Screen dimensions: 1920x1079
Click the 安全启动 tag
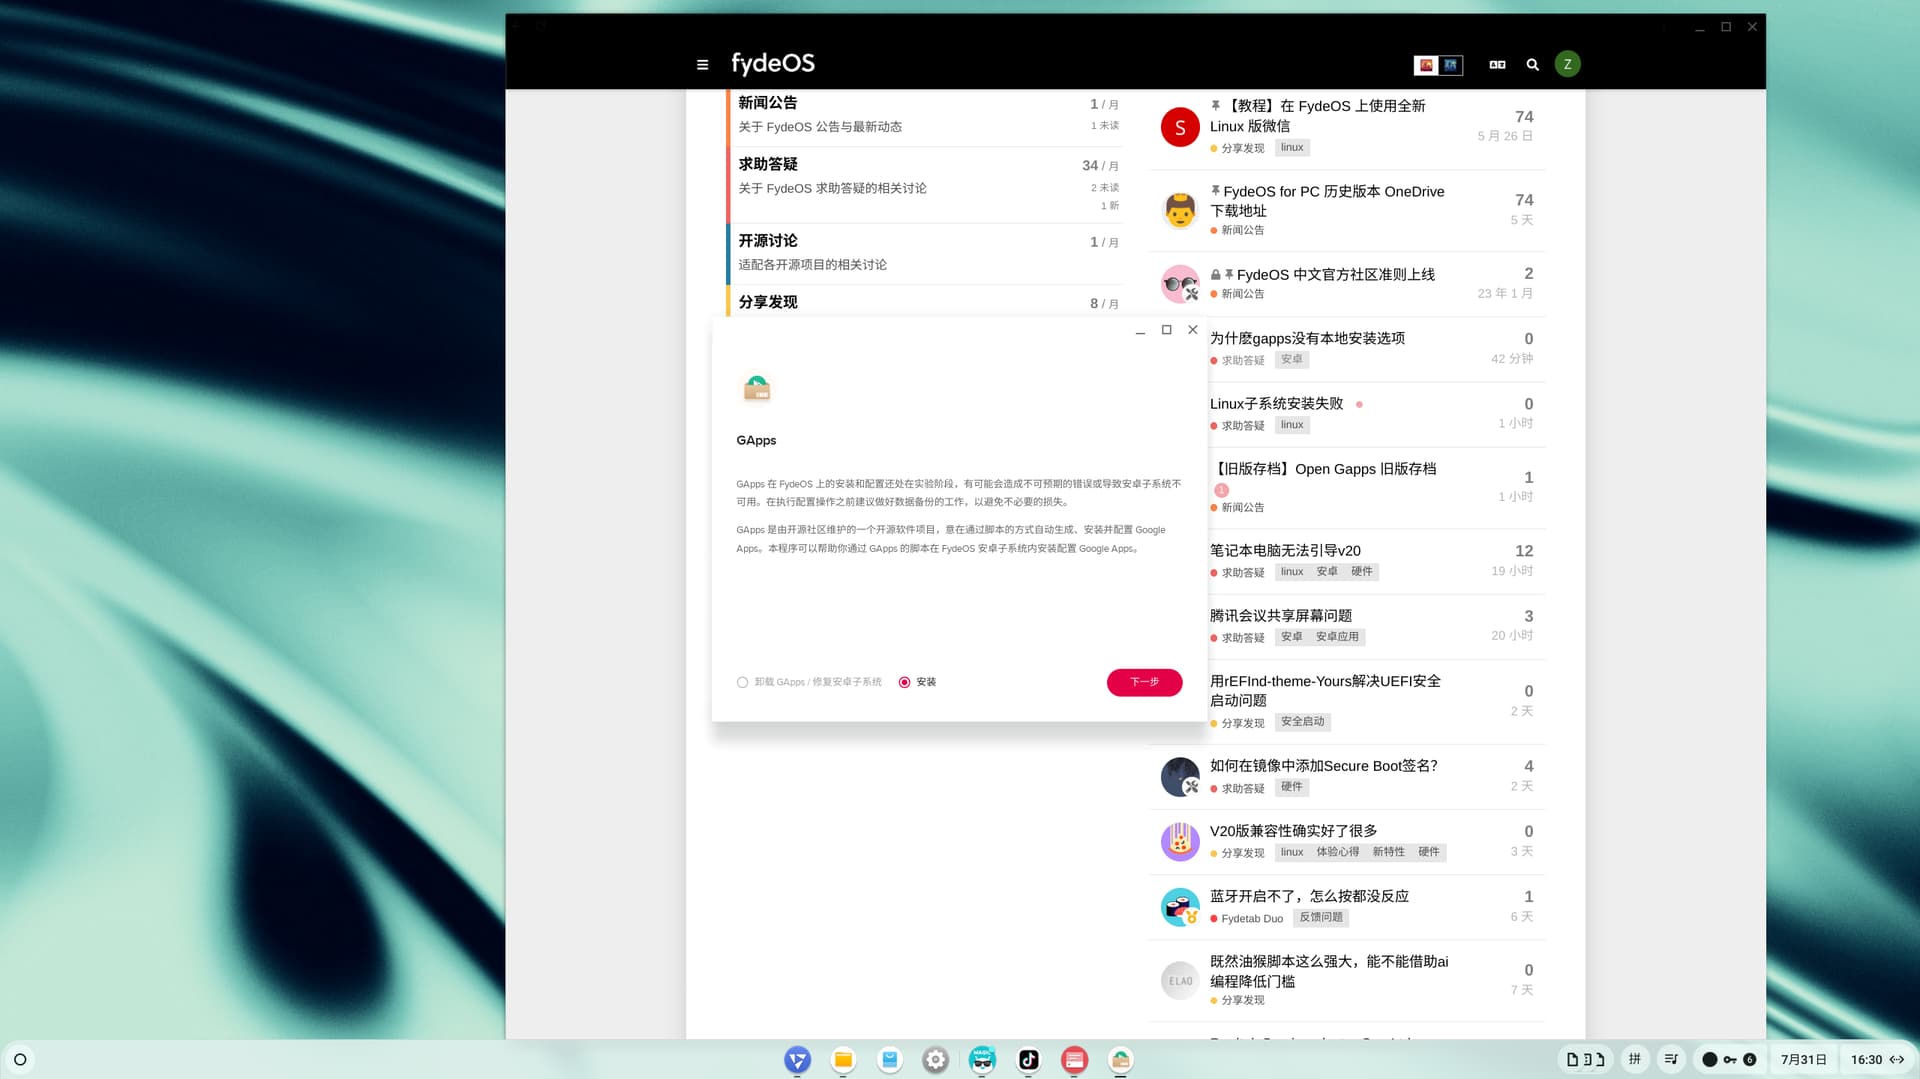point(1302,722)
